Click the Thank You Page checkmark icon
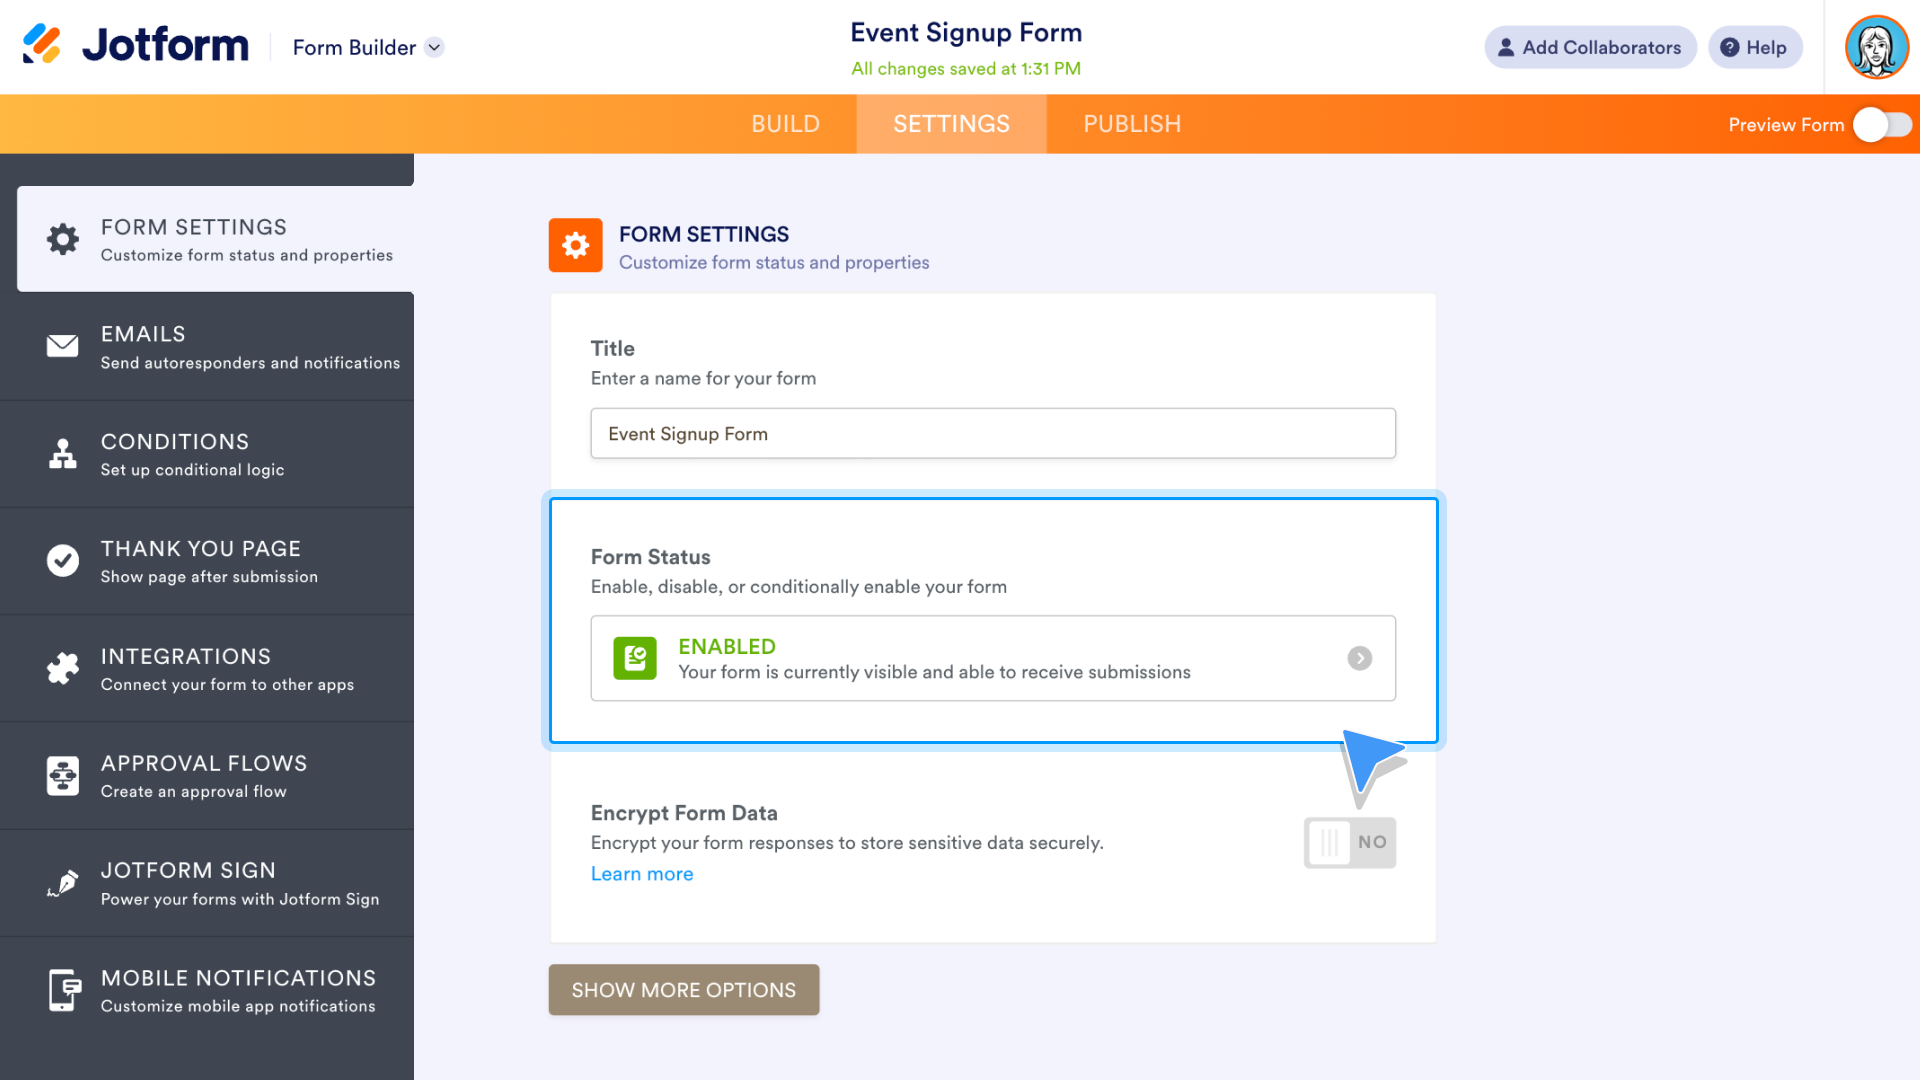The image size is (1920, 1080). (x=61, y=560)
